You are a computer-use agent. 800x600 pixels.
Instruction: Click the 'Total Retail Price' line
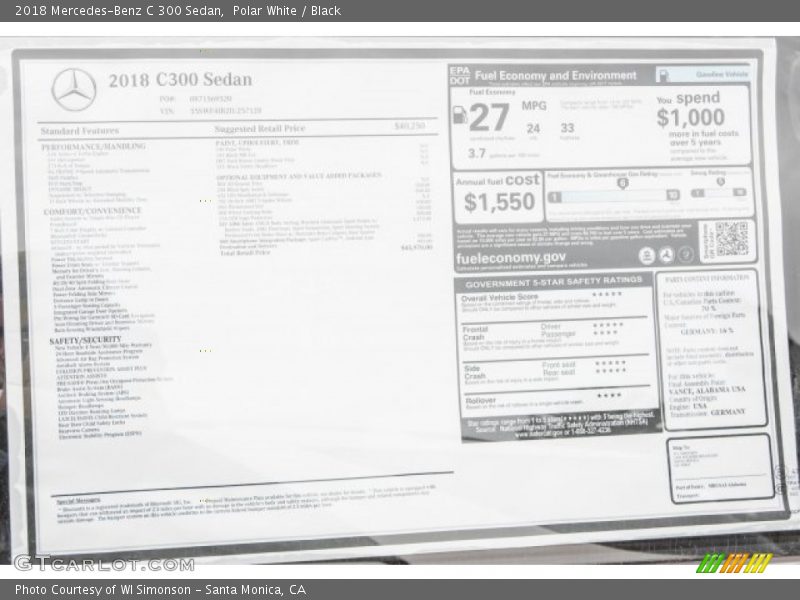[x=245, y=253]
